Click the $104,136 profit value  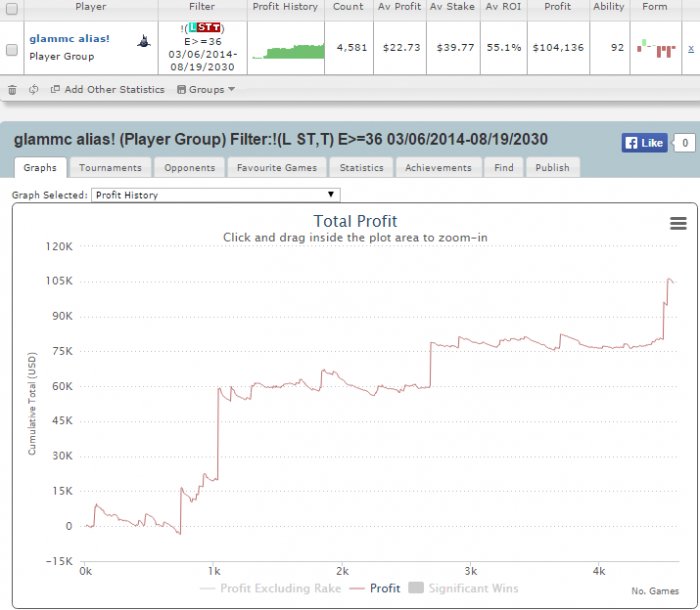click(x=558, y=48)
